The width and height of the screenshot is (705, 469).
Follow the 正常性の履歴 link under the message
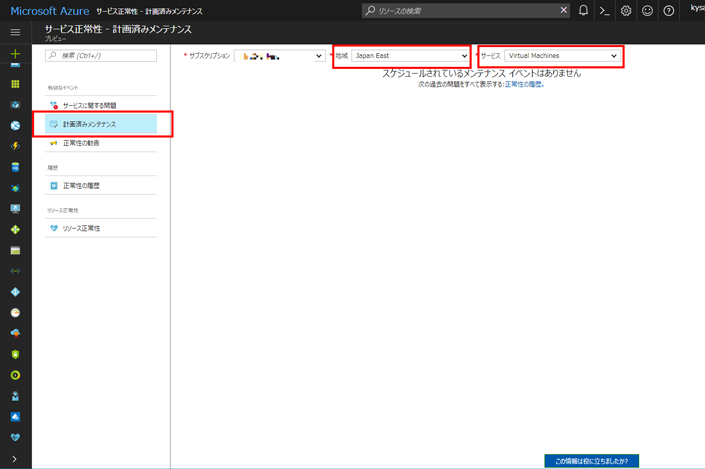pyautogui.click(x=524, y=84)
